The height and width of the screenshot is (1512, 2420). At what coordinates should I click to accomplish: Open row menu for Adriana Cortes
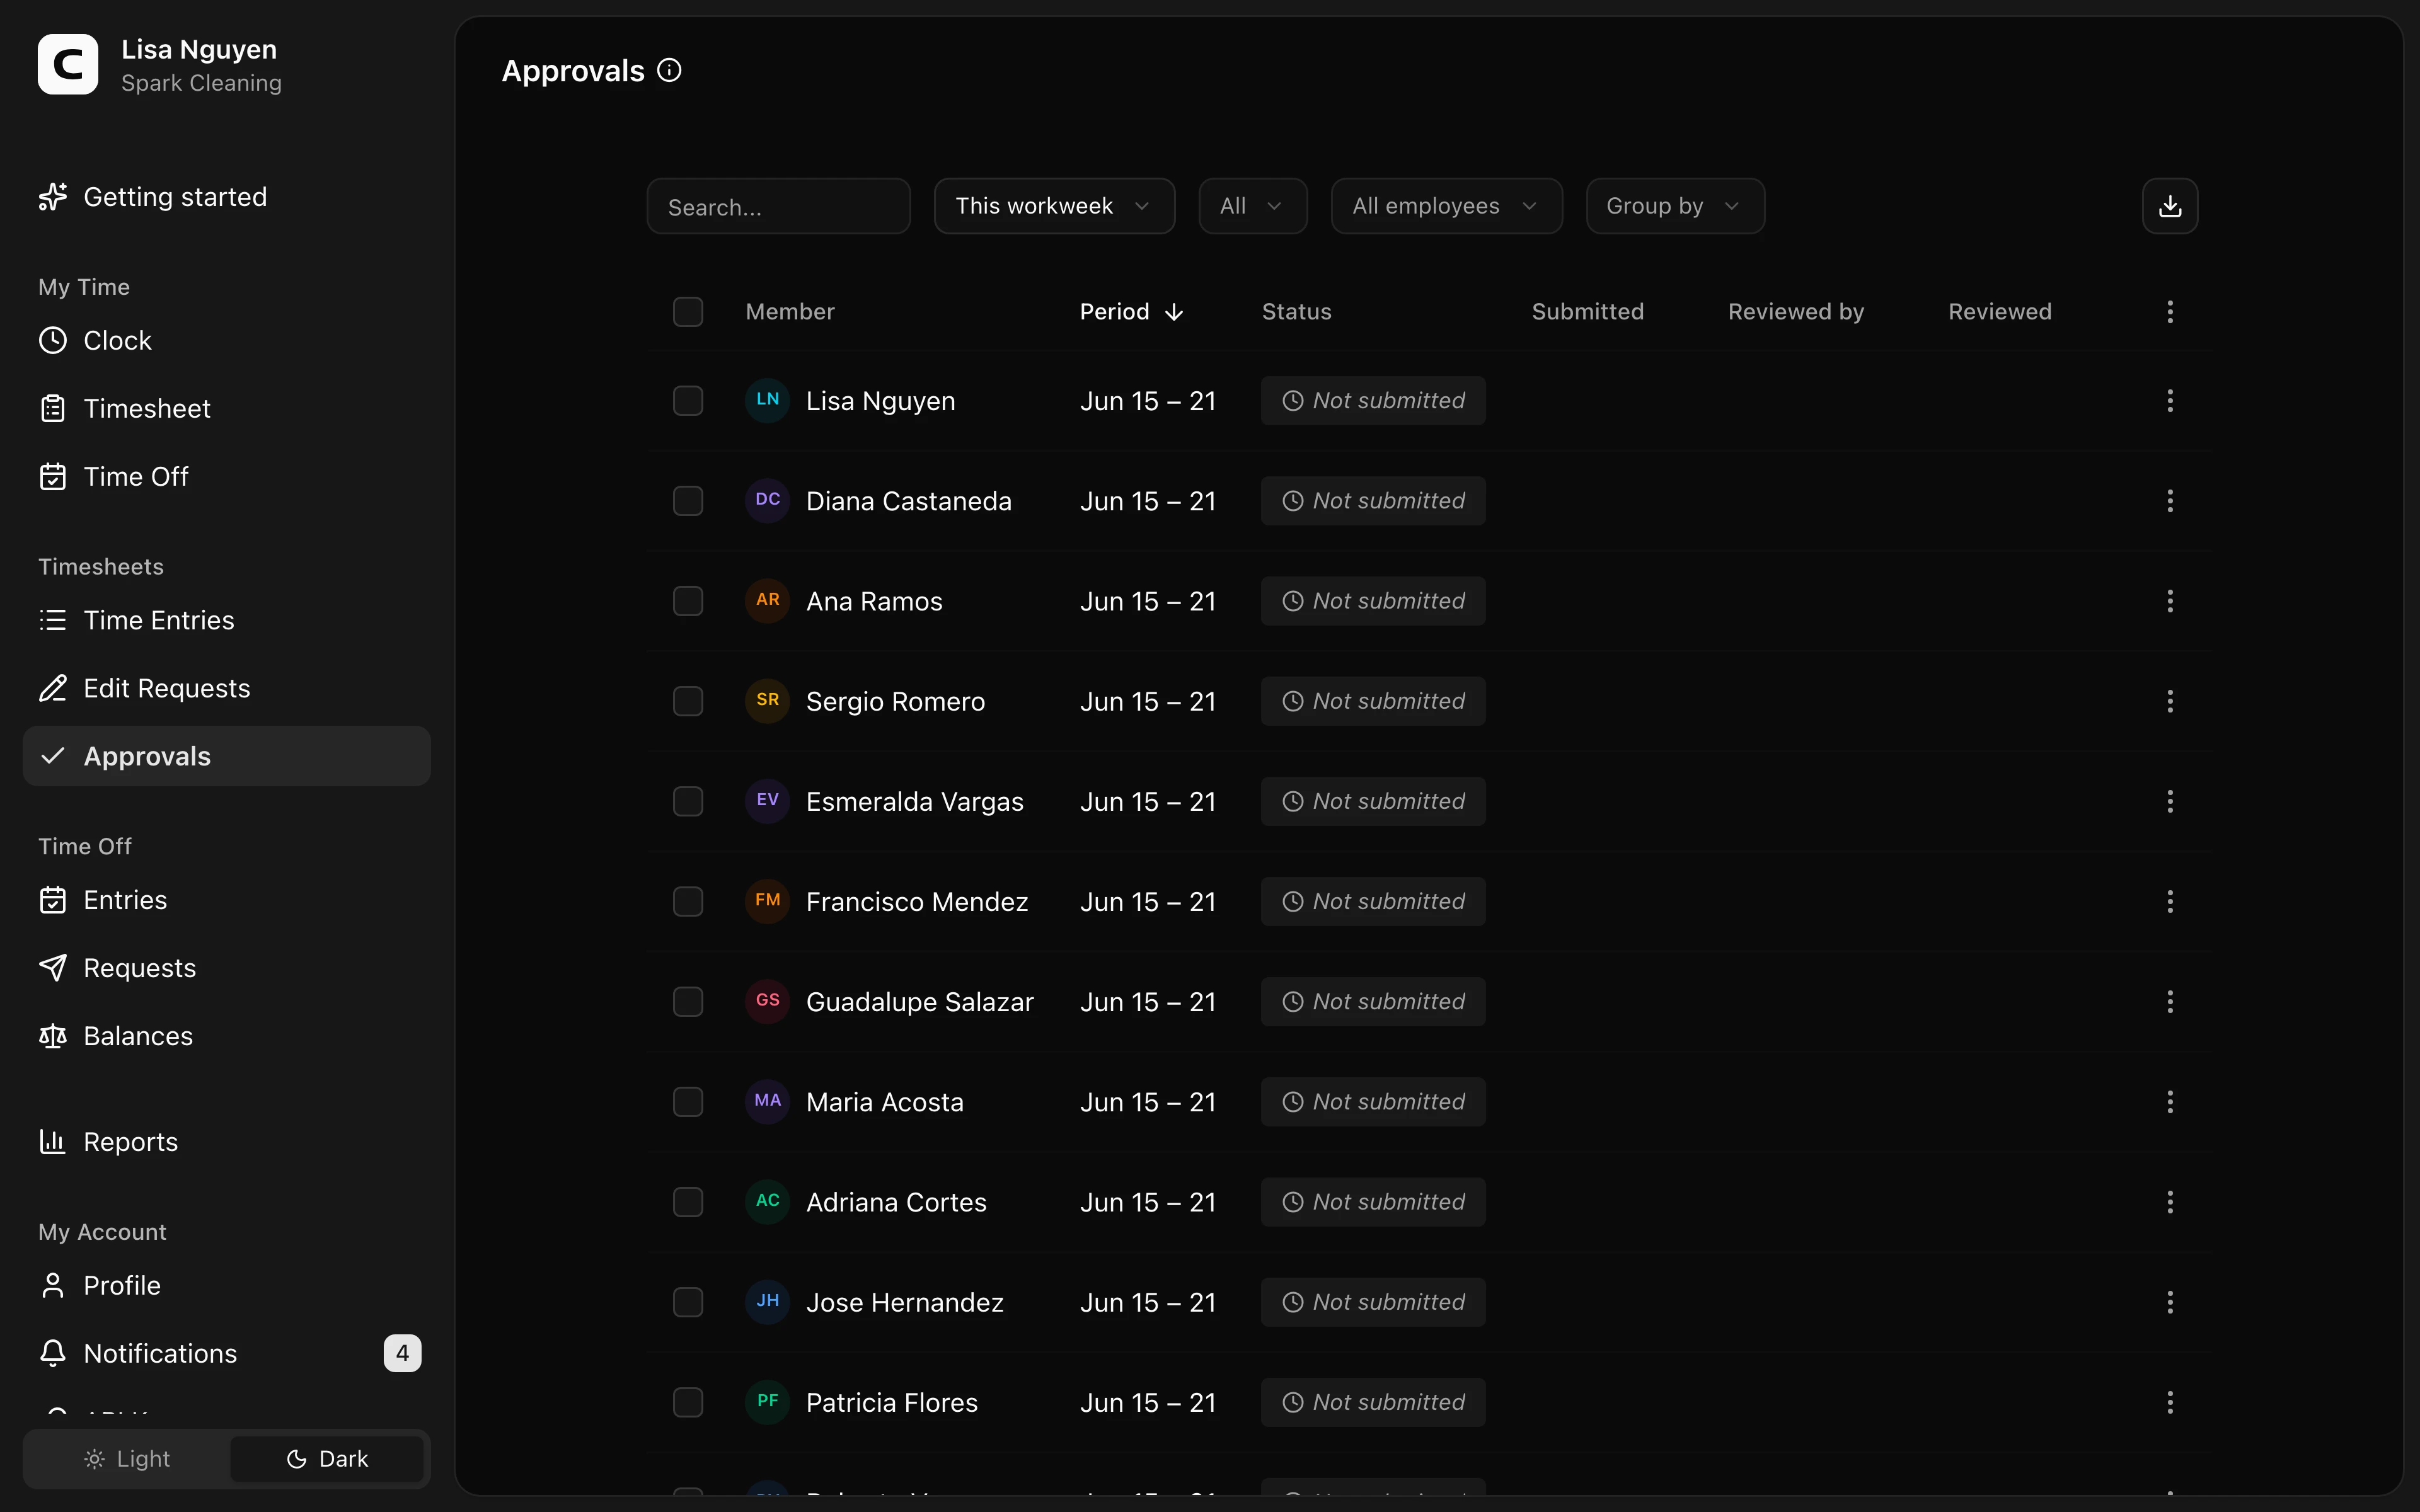[x=2169, y=1202]
